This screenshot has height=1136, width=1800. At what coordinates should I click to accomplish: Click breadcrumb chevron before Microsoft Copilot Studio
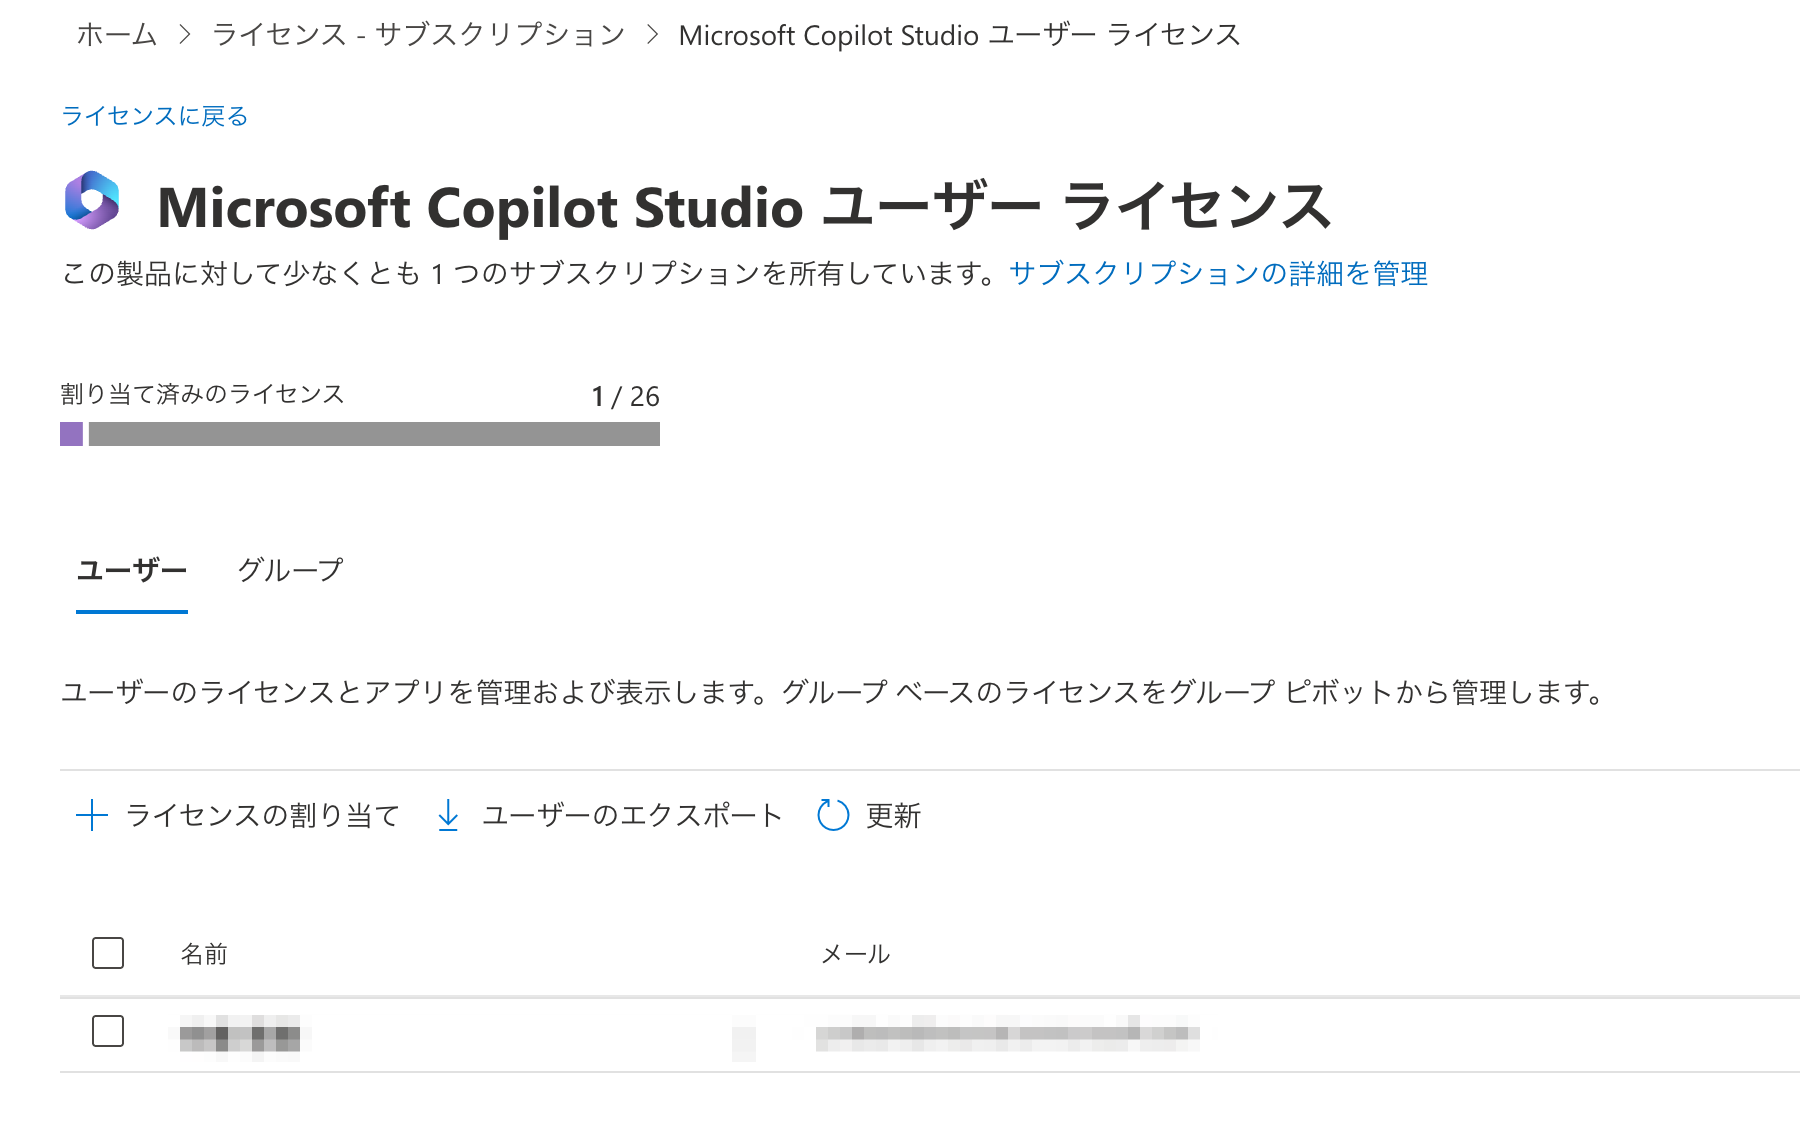click(652, 35)
